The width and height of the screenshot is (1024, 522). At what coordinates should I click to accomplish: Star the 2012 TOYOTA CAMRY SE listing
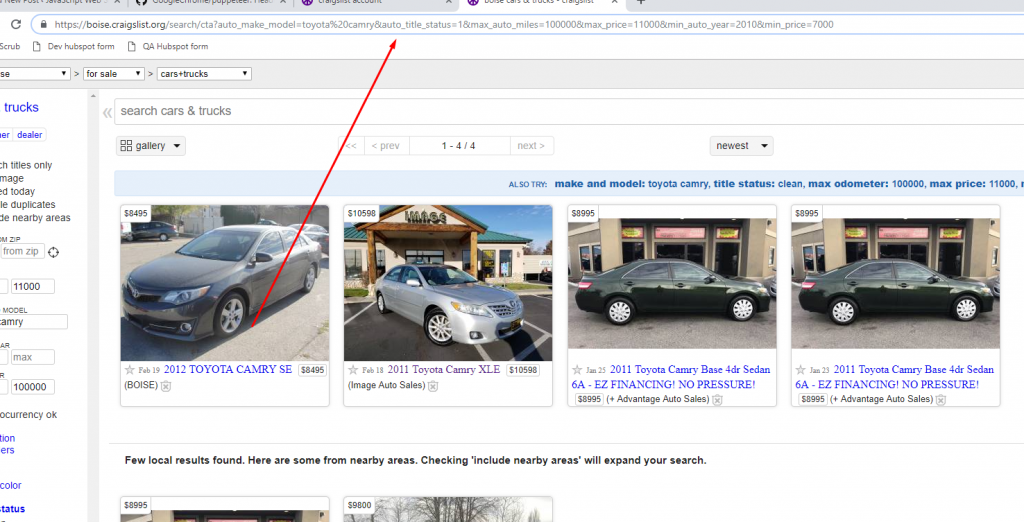click(x=130, y=370)
